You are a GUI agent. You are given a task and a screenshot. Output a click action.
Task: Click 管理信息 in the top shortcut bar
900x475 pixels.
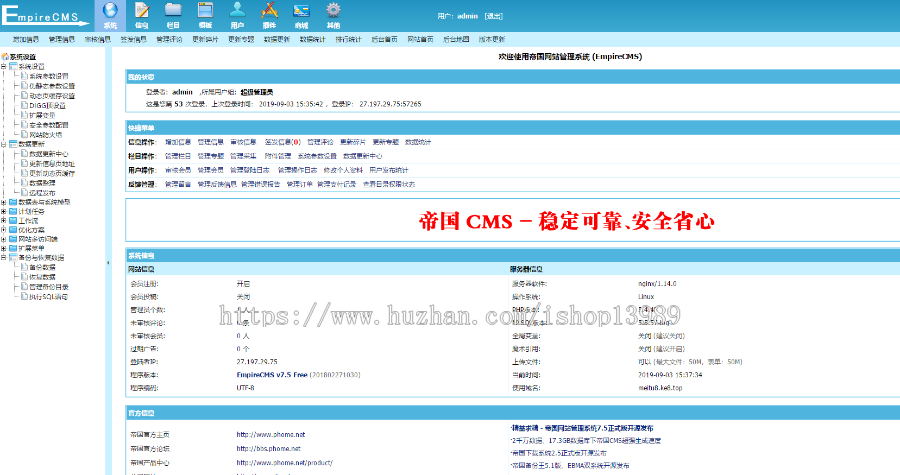61,40
